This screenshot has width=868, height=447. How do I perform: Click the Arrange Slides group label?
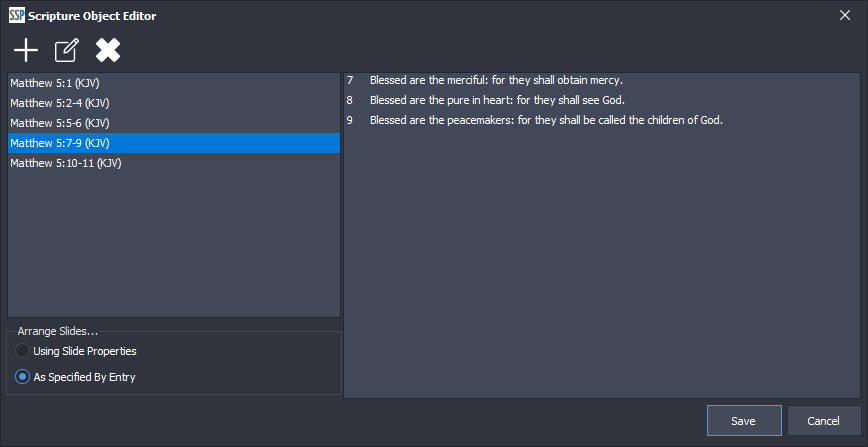point(58,331)
